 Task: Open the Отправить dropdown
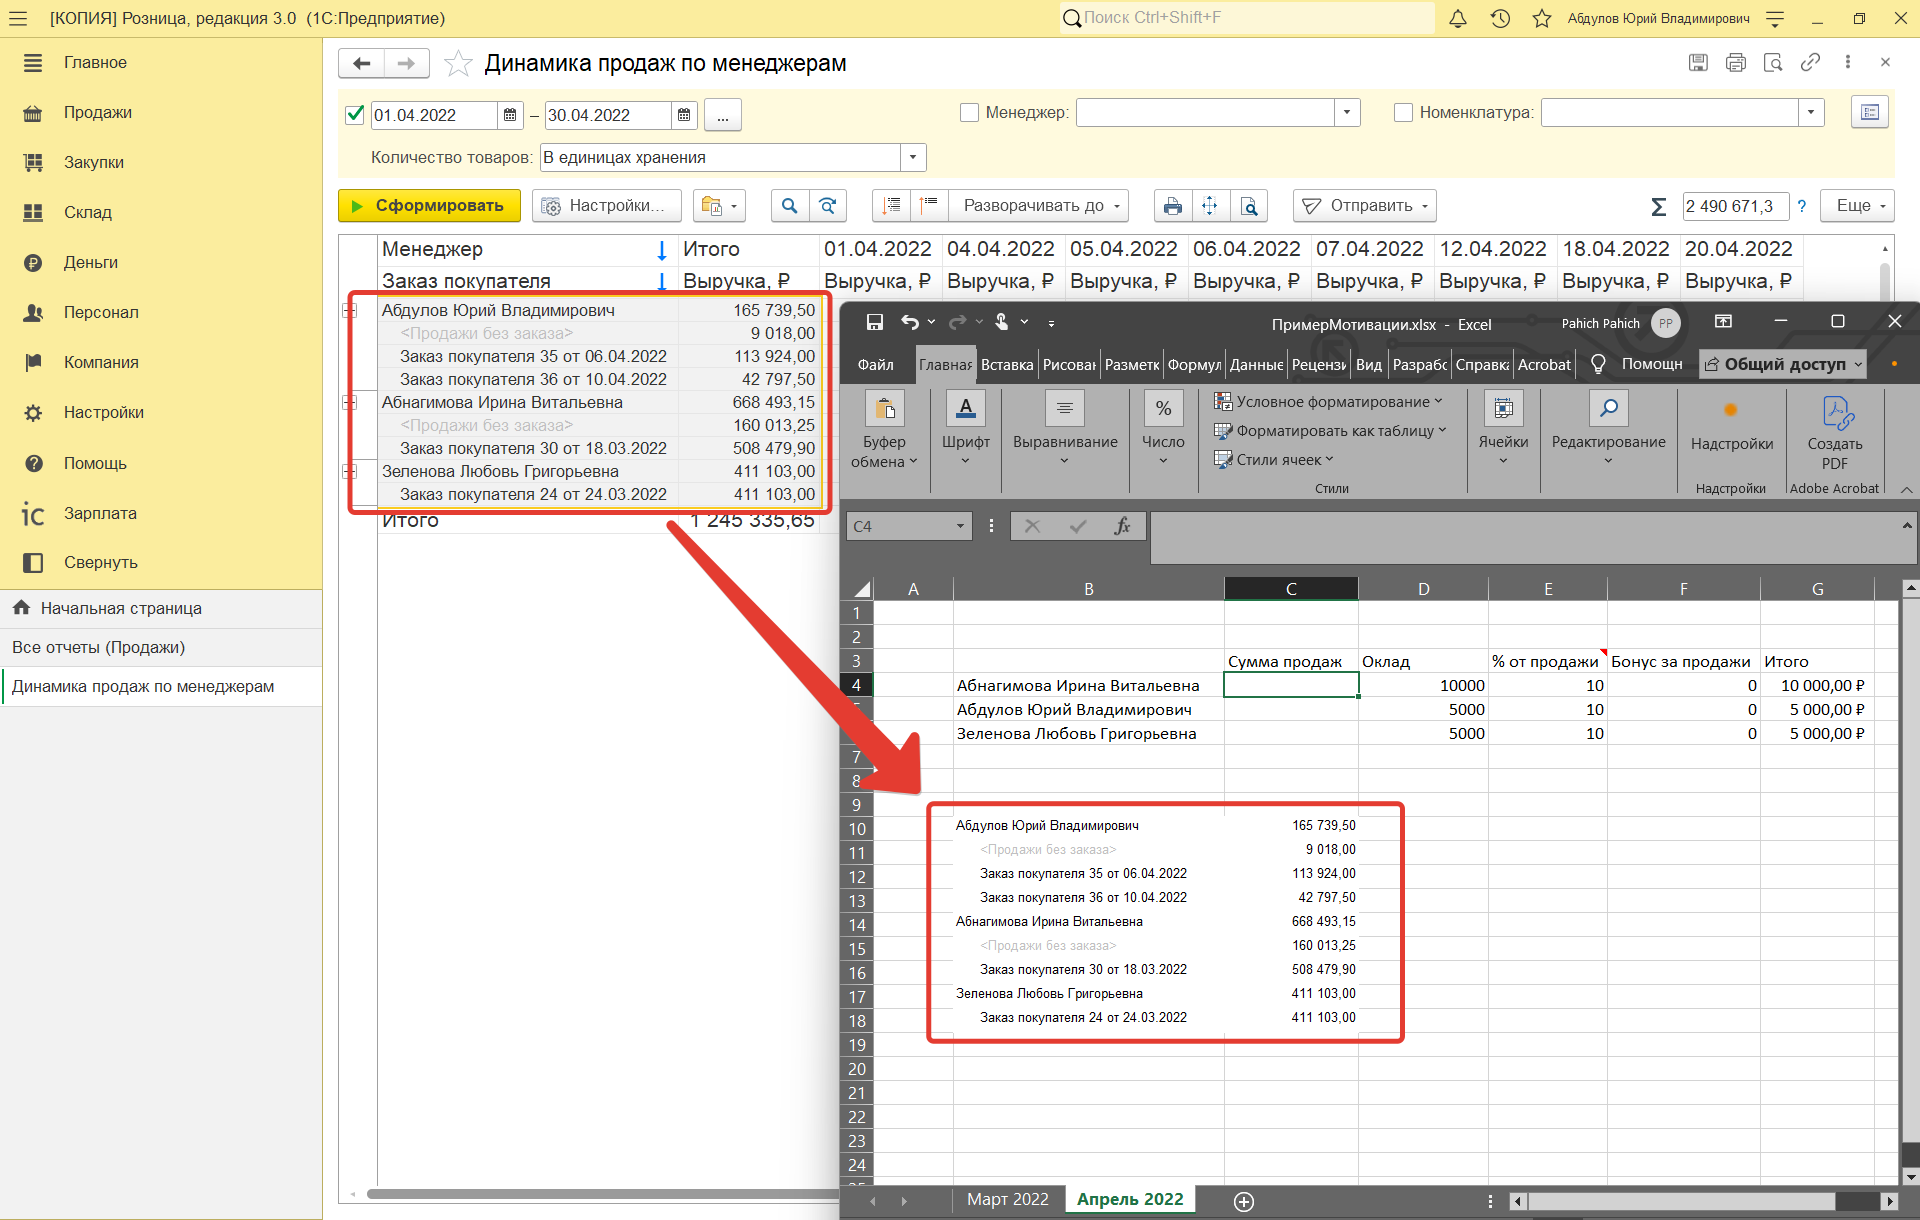(1365, 205)
